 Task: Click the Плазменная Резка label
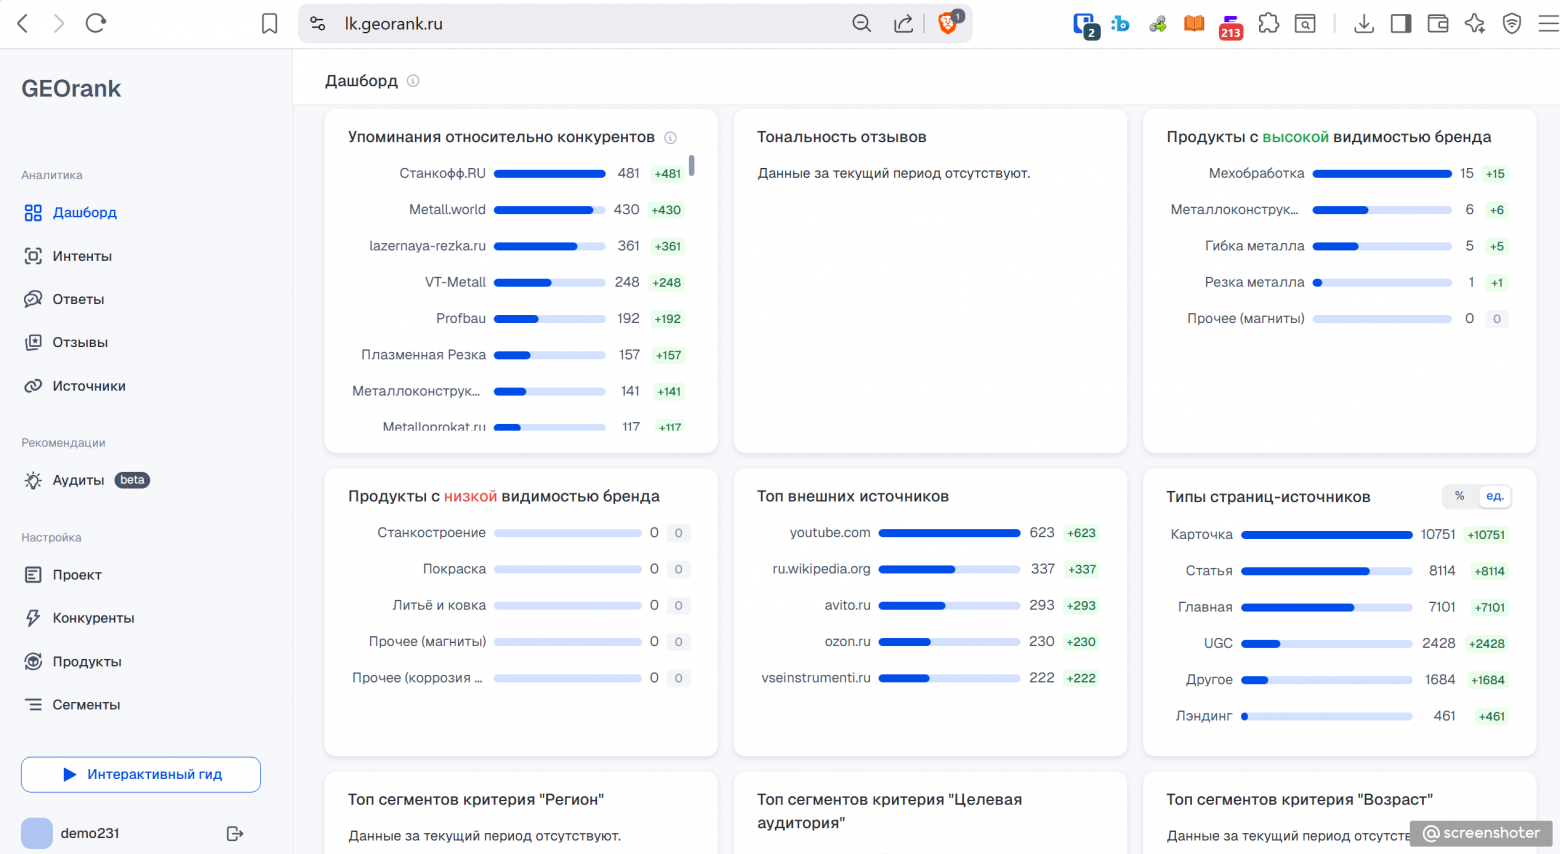pyautogui.click(x=423, y=355)
